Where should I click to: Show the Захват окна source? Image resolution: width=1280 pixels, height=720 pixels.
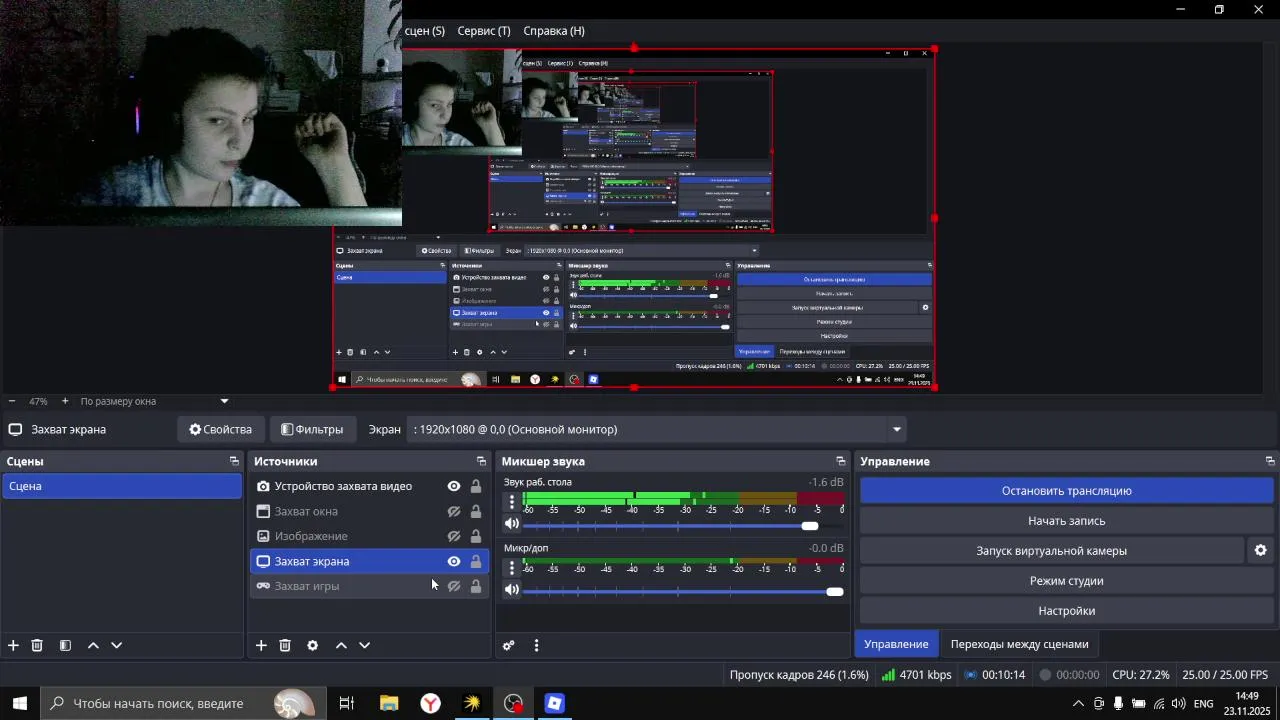(x=454, y=511)
